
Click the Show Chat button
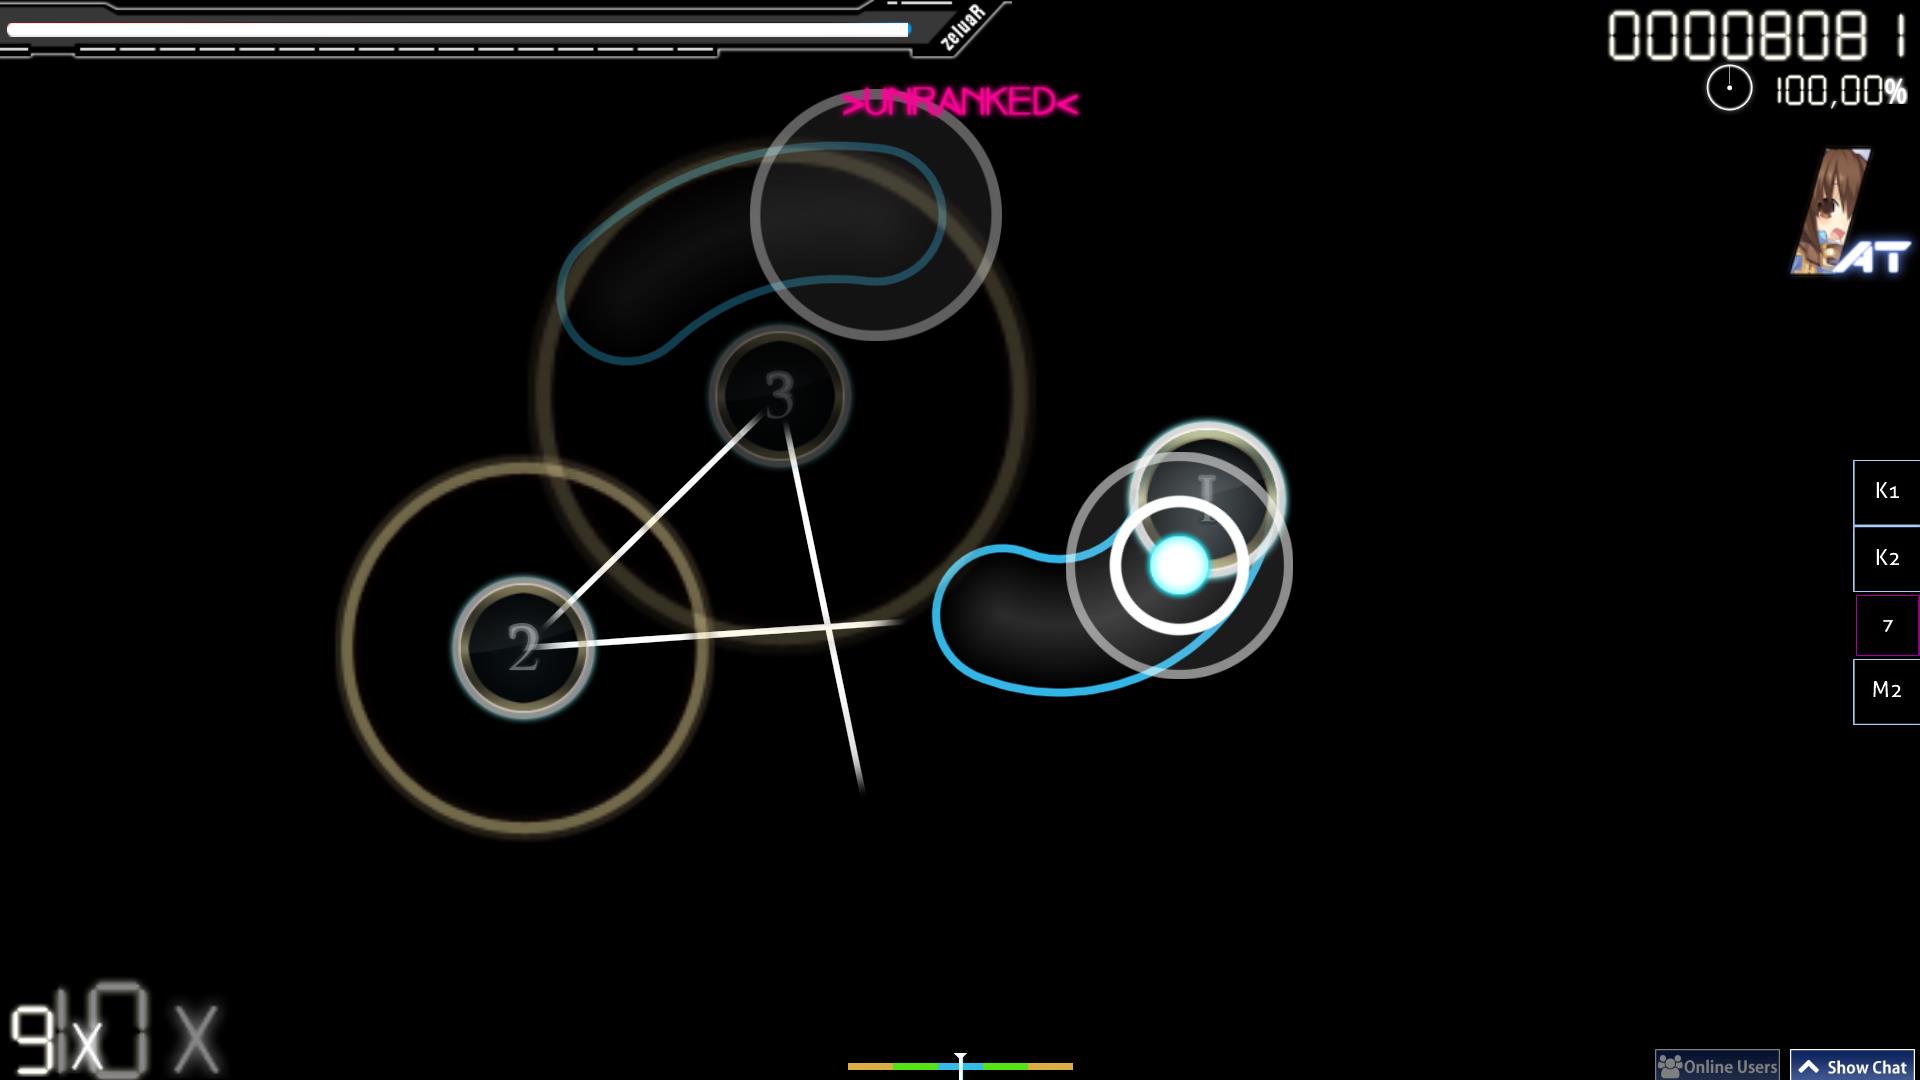(1852, 1066)
